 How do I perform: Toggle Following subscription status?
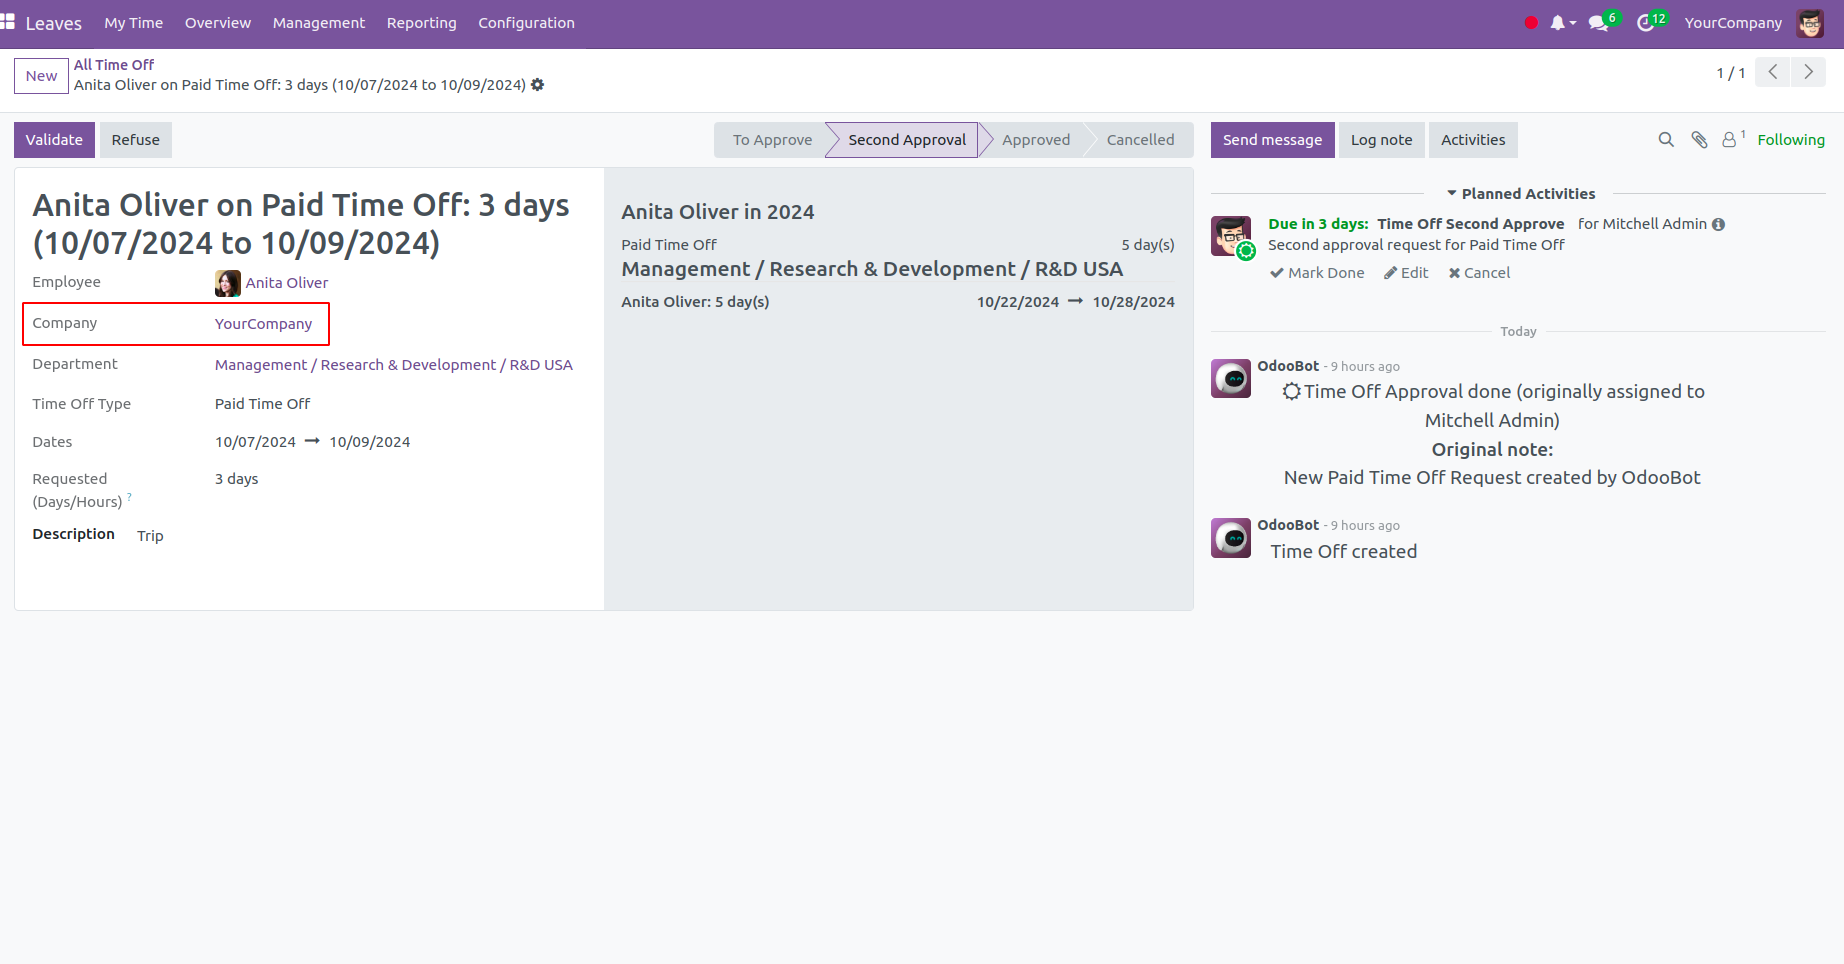pos(1790,140)
